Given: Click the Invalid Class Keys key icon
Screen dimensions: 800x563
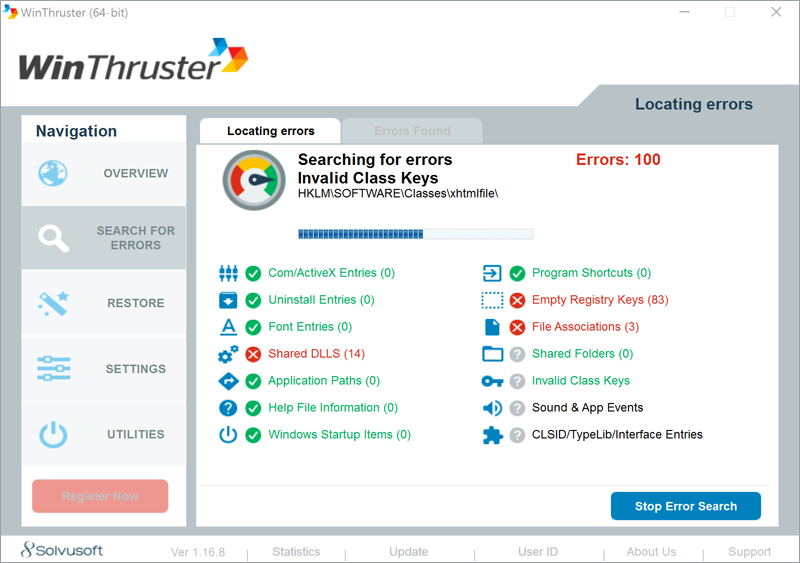Looking at the screenshot, I should coord(492,381).
